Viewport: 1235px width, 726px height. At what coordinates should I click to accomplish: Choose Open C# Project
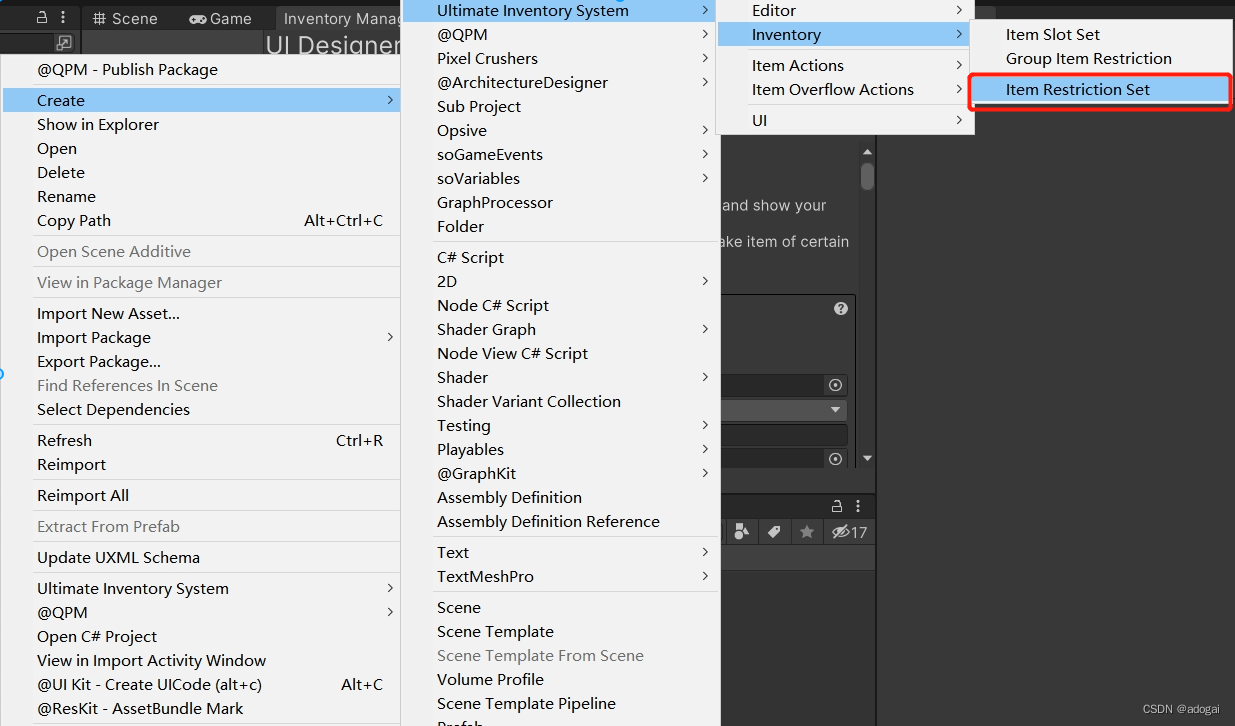coord(201,636)
